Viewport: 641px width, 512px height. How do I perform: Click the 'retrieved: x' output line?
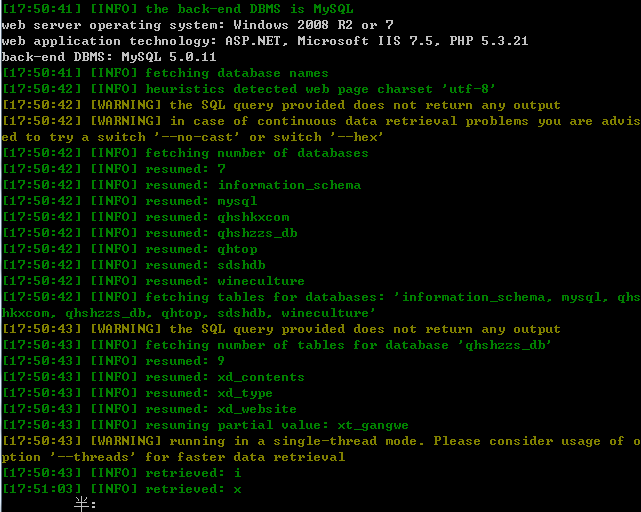122,489
